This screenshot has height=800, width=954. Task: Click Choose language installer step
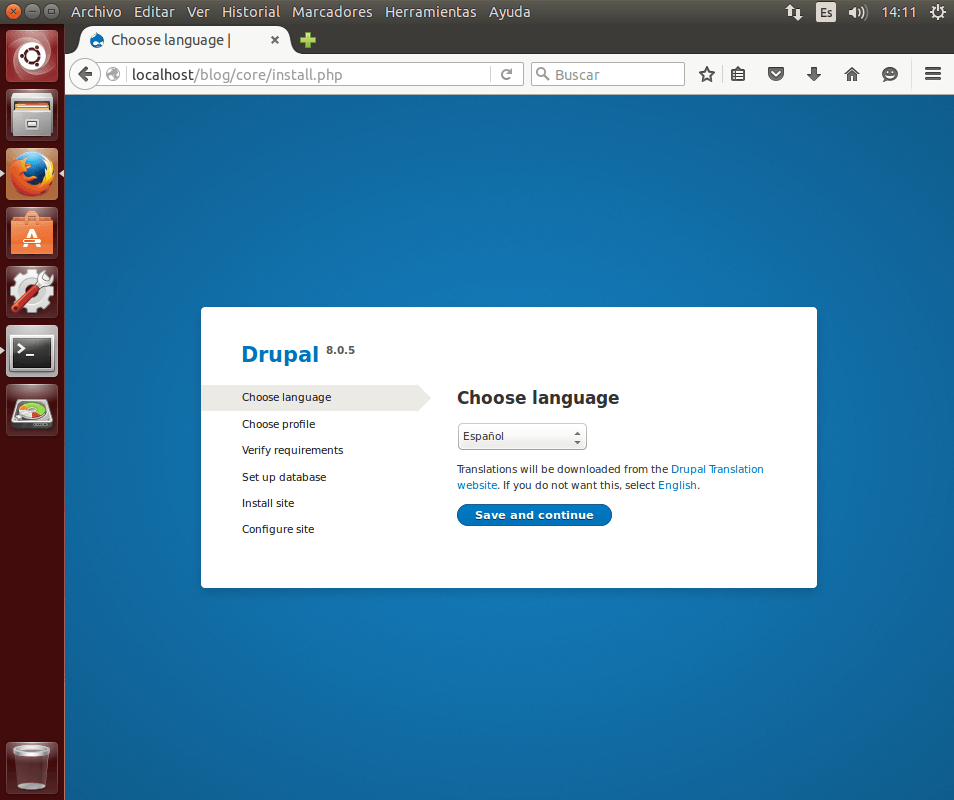[287, 397]
